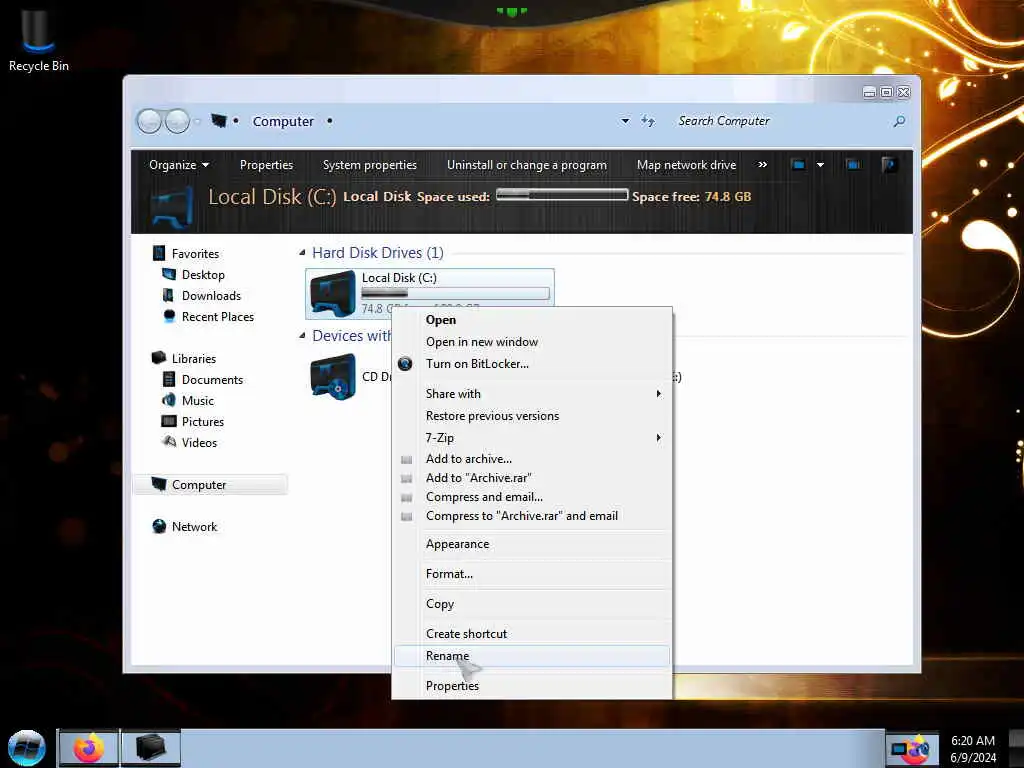Screen dimensions: 1024x768
Task: Choose Format... in context menu
Action: 532,573
